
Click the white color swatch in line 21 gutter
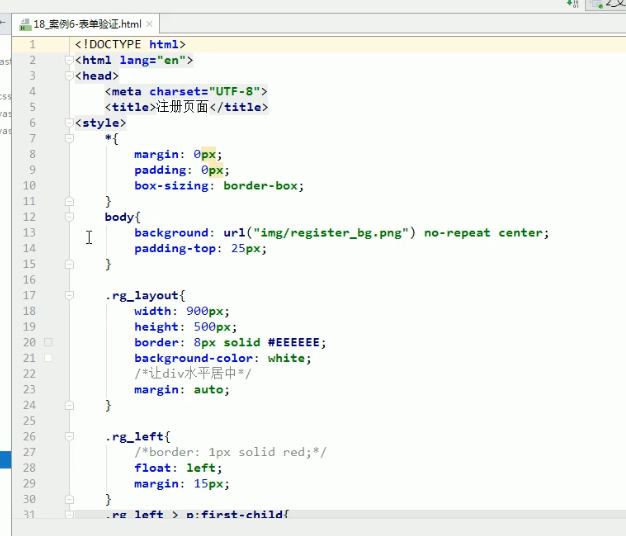click(48, 358)
